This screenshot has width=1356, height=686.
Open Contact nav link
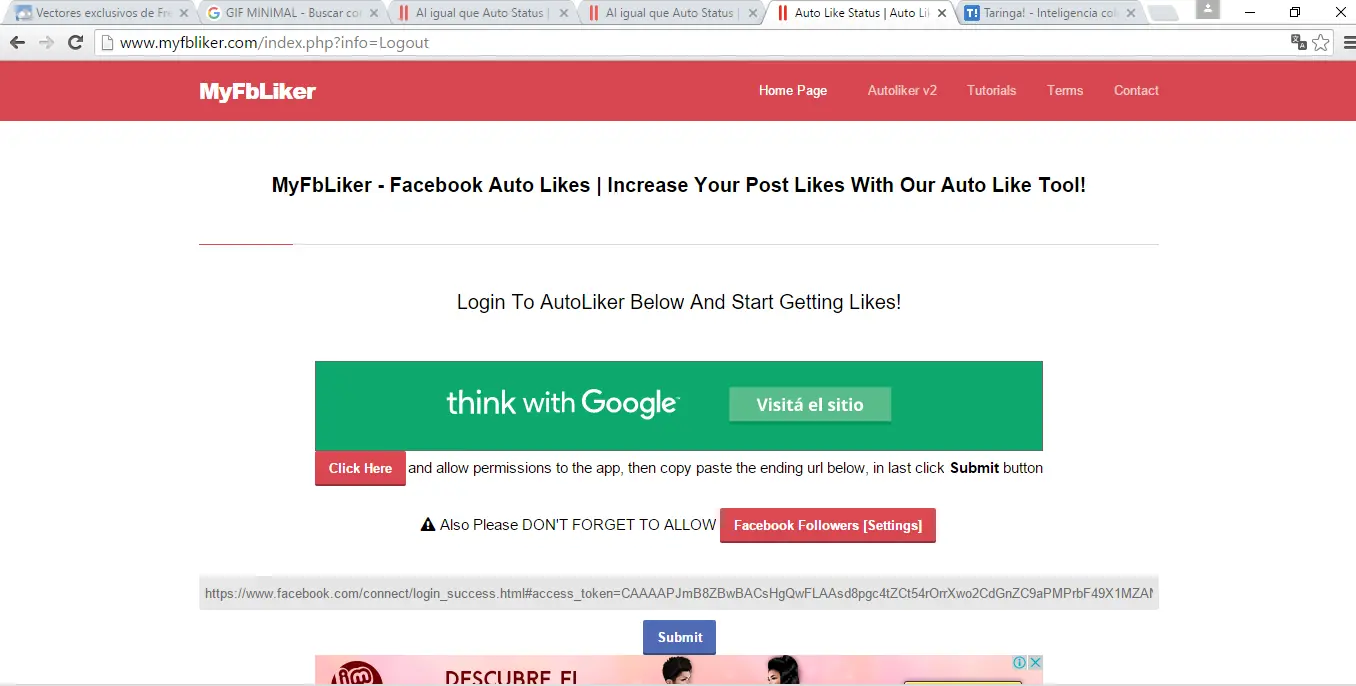1136,90
